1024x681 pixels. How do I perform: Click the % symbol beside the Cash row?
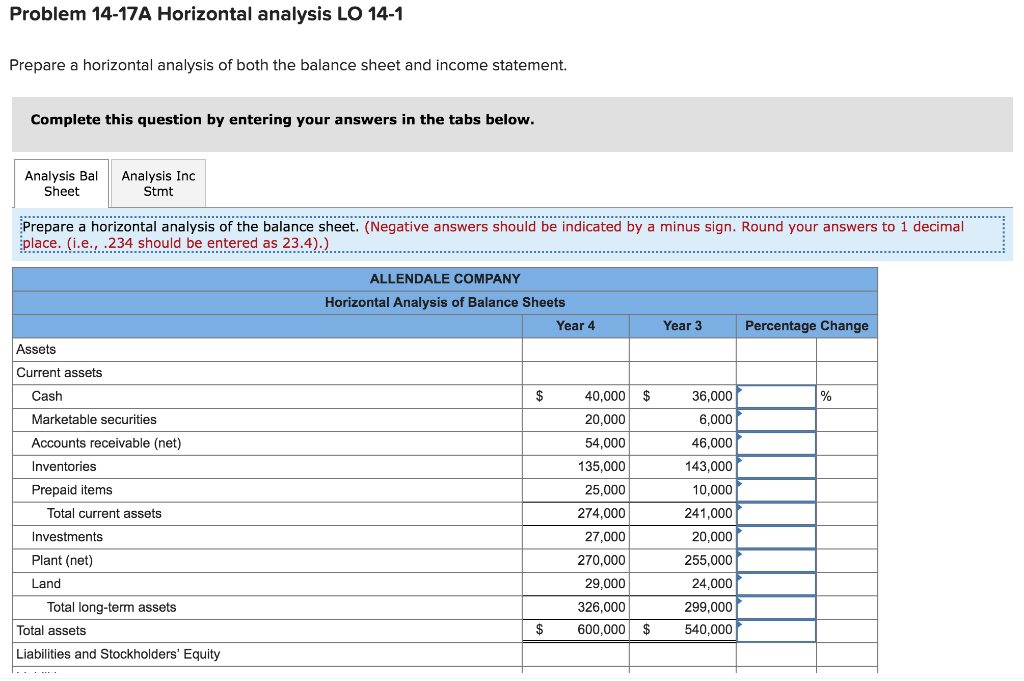coord(826,395)
